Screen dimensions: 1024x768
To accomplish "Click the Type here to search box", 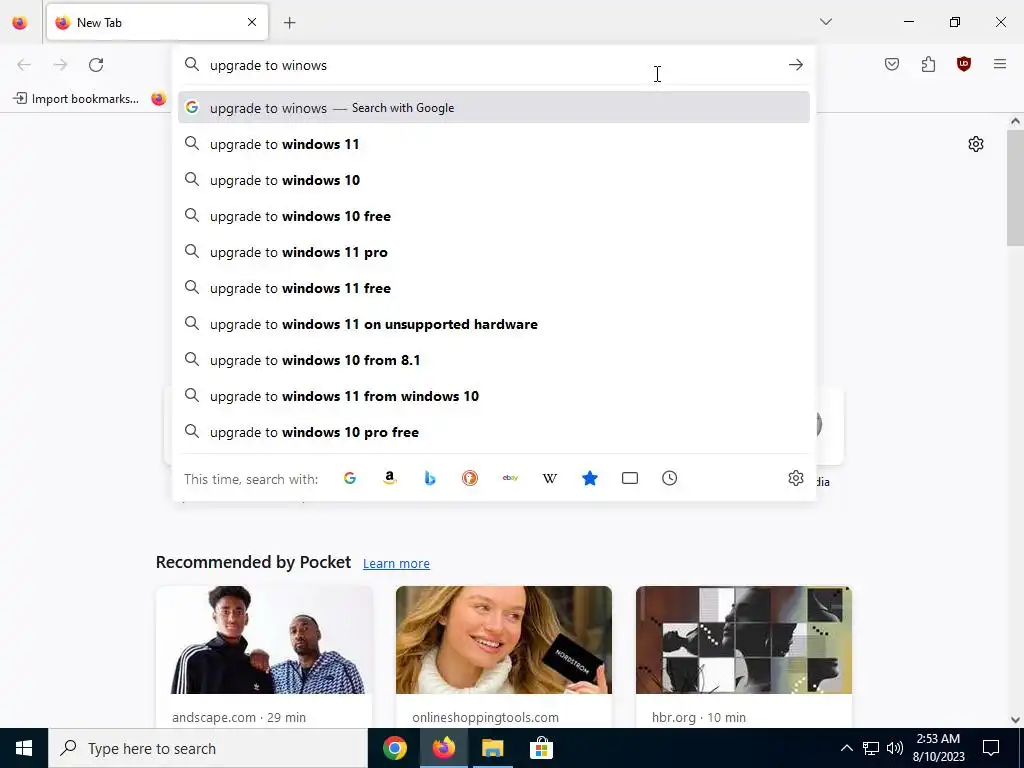I will (208, 748).
